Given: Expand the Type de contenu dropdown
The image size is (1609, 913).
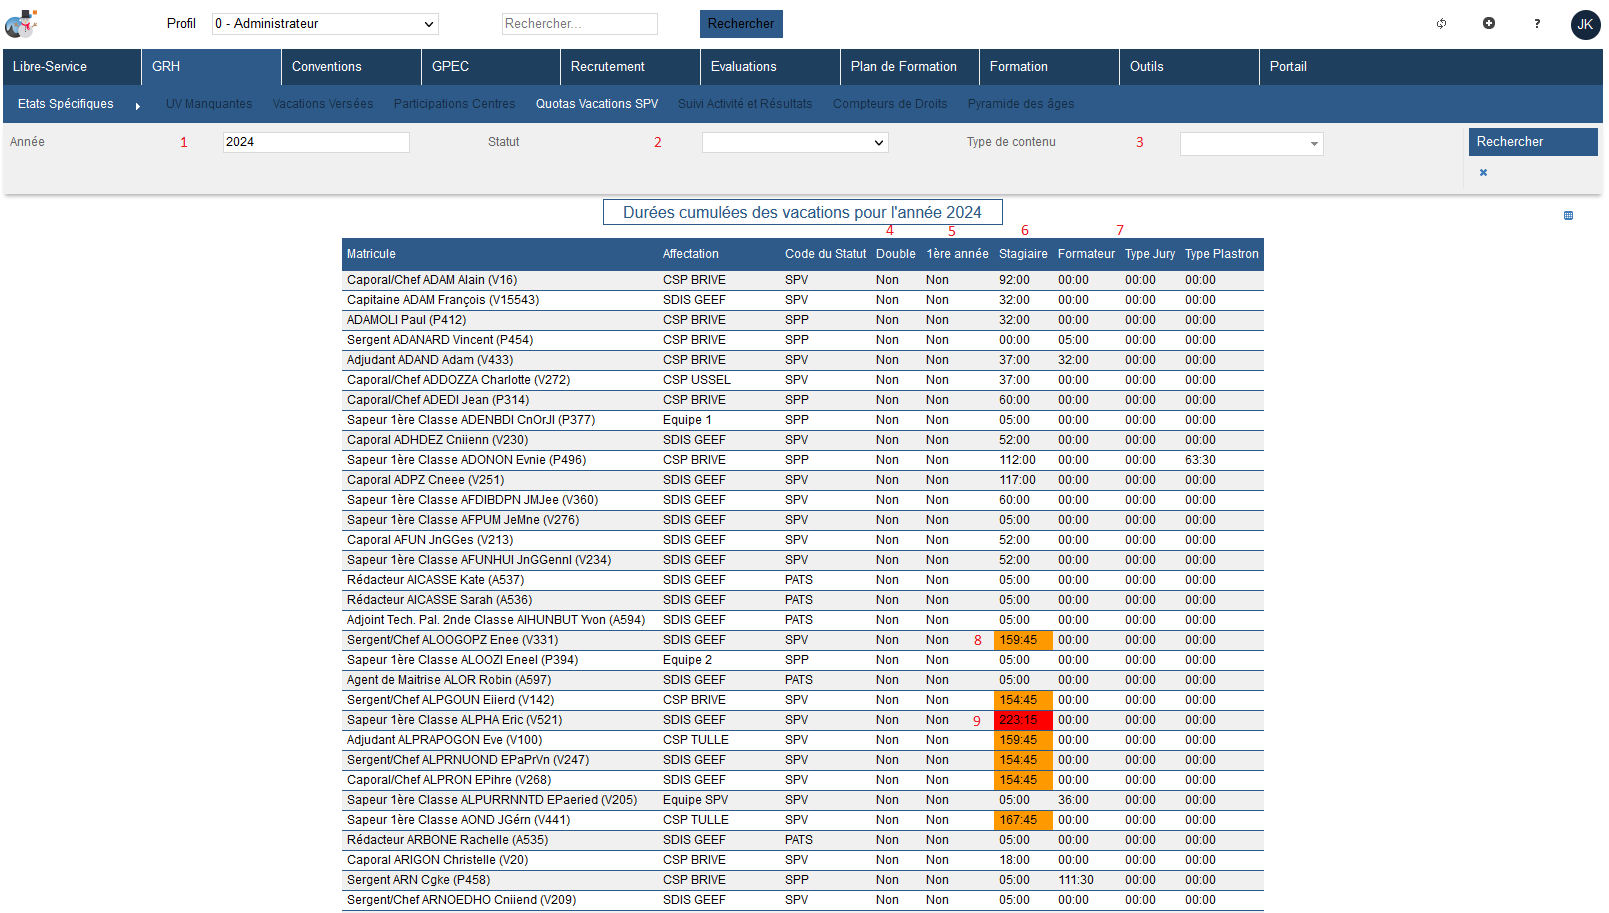Looking at the screenshot, I should [x=1251, y=144].
